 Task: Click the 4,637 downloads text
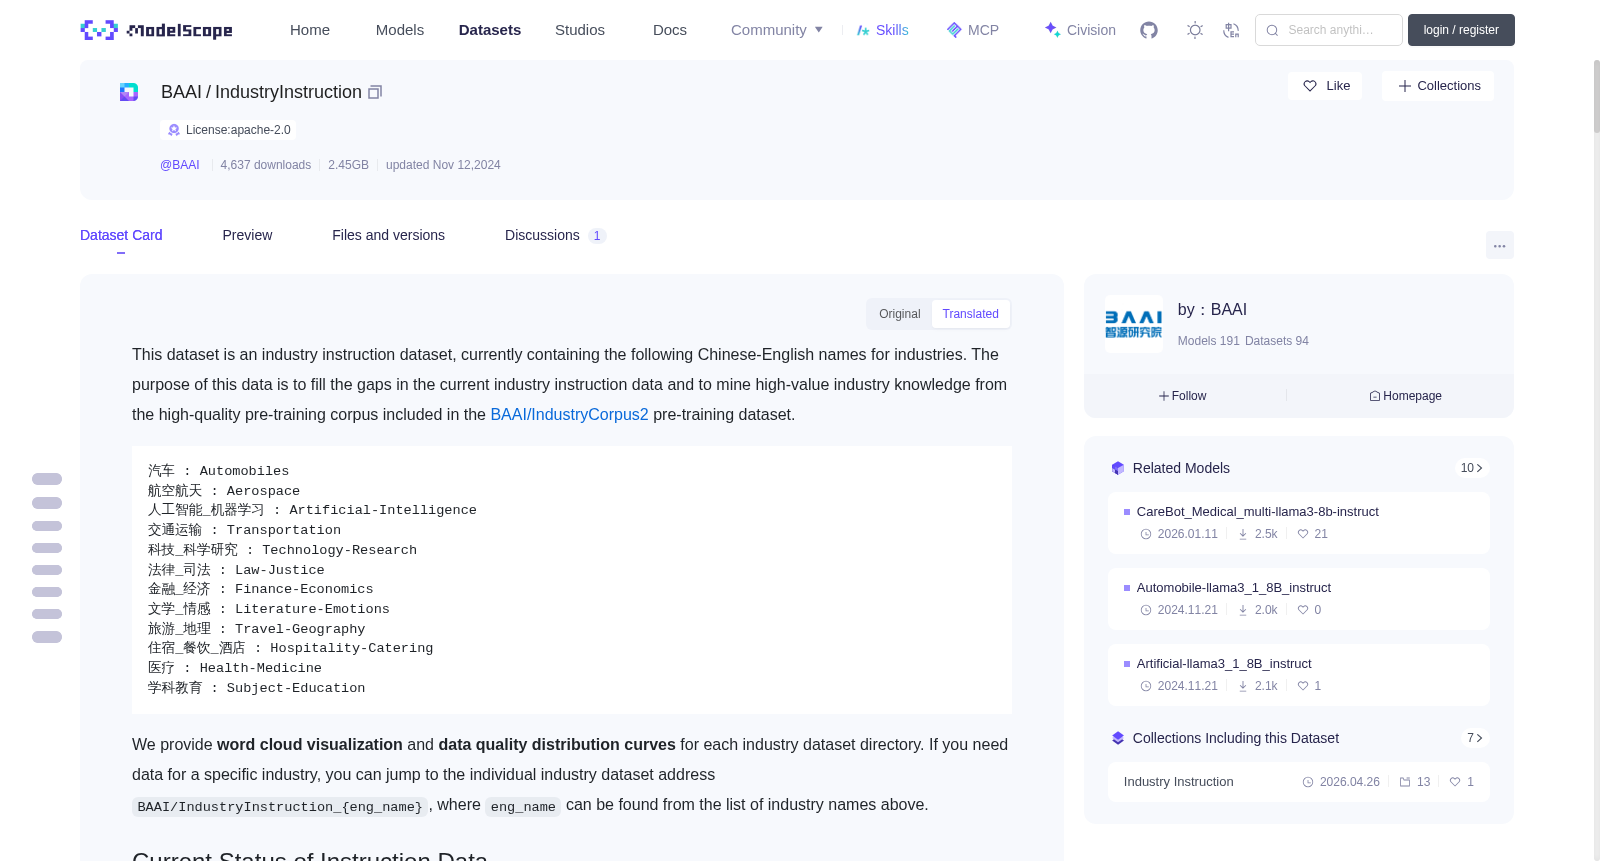coord(265,165)
